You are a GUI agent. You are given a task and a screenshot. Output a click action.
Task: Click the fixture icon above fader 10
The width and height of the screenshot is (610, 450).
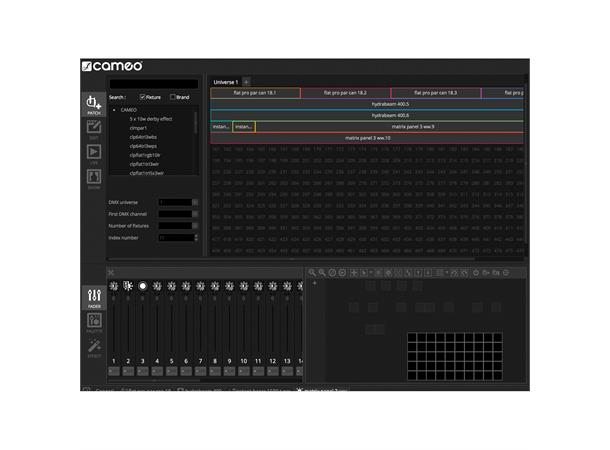coord(244,286)
